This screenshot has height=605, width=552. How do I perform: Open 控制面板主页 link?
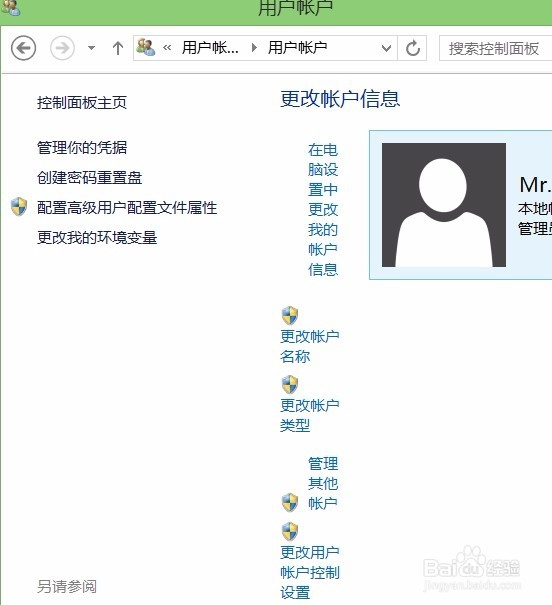coord(82,103)
